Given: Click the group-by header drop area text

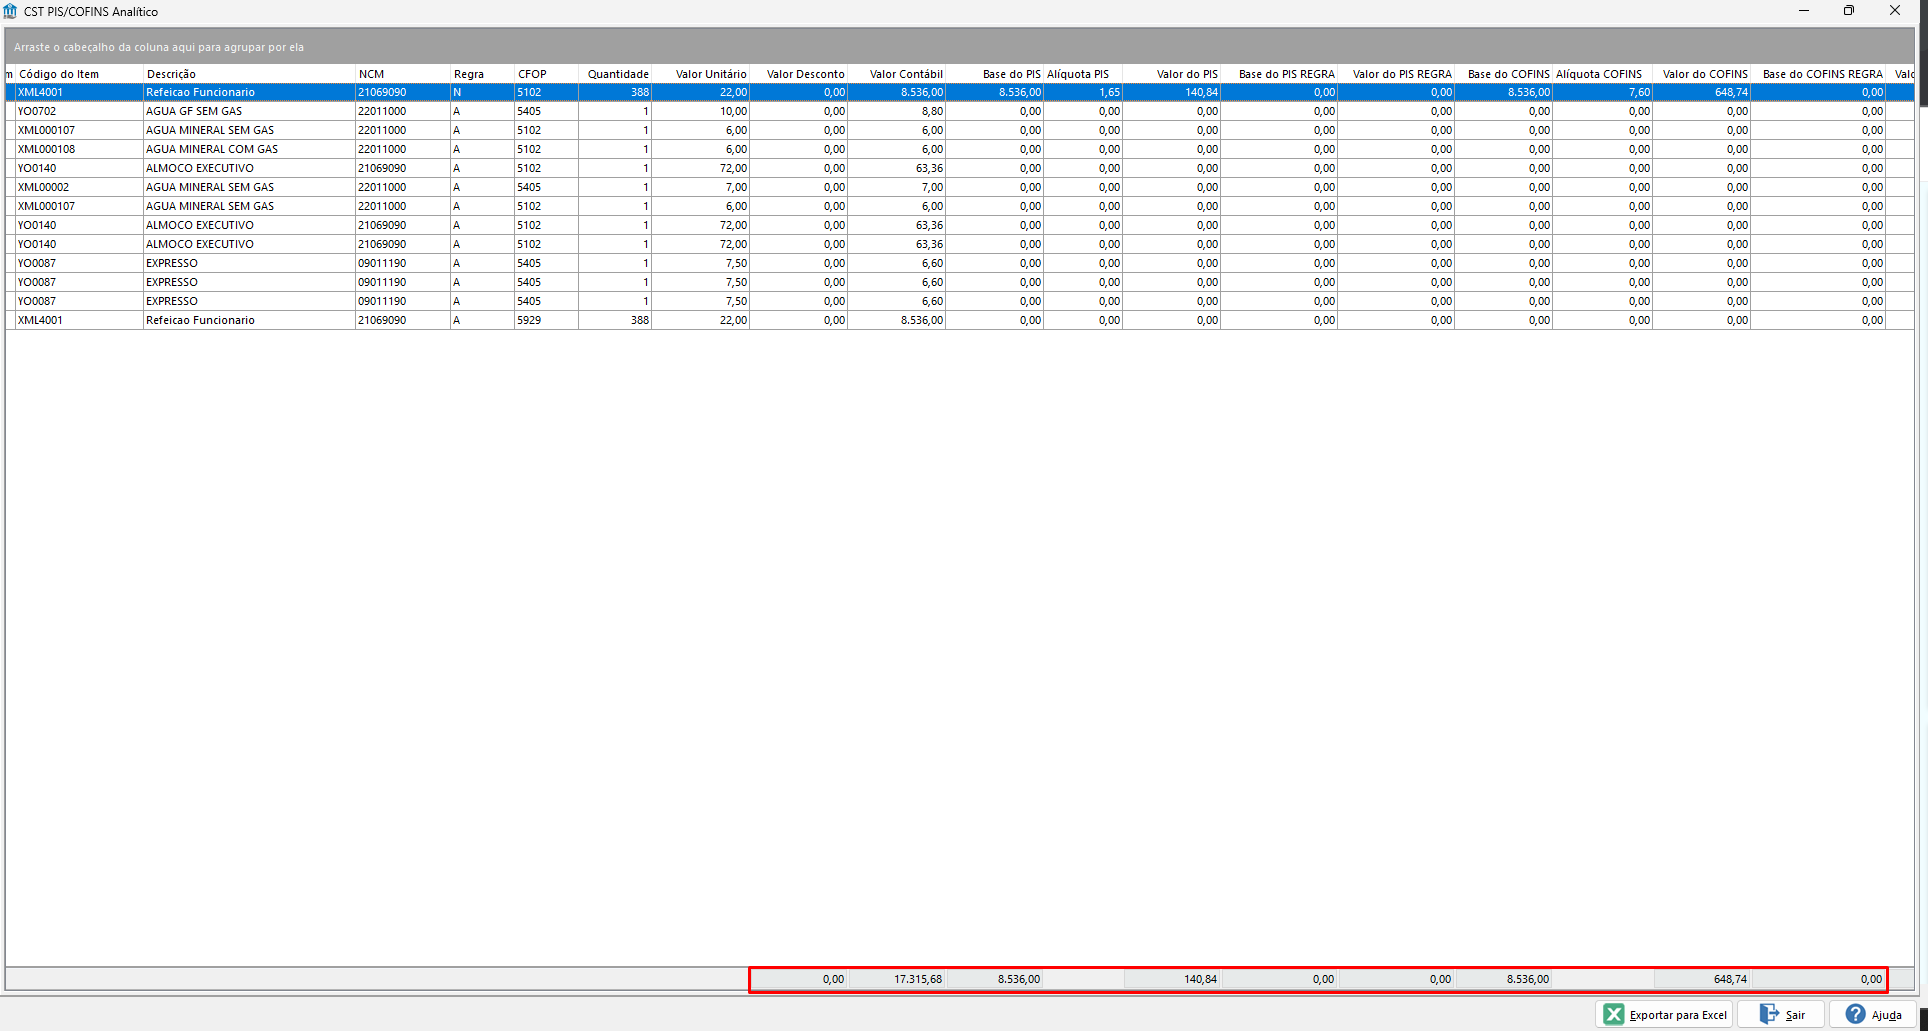Looking at the screenshot, I should pos(159,47).
